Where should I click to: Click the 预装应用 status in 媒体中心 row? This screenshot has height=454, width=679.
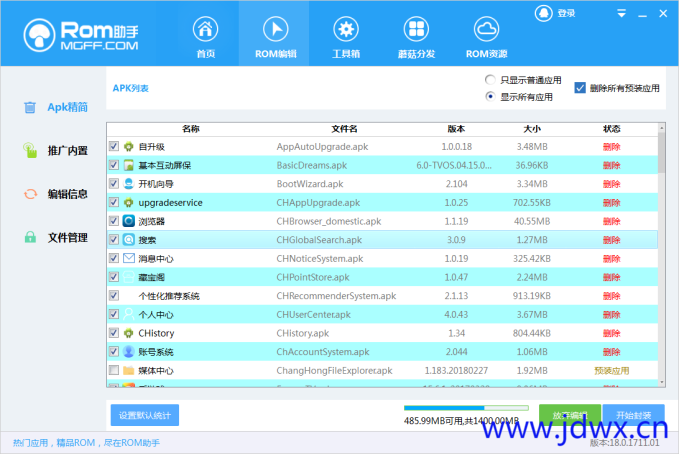click(611, 370)
